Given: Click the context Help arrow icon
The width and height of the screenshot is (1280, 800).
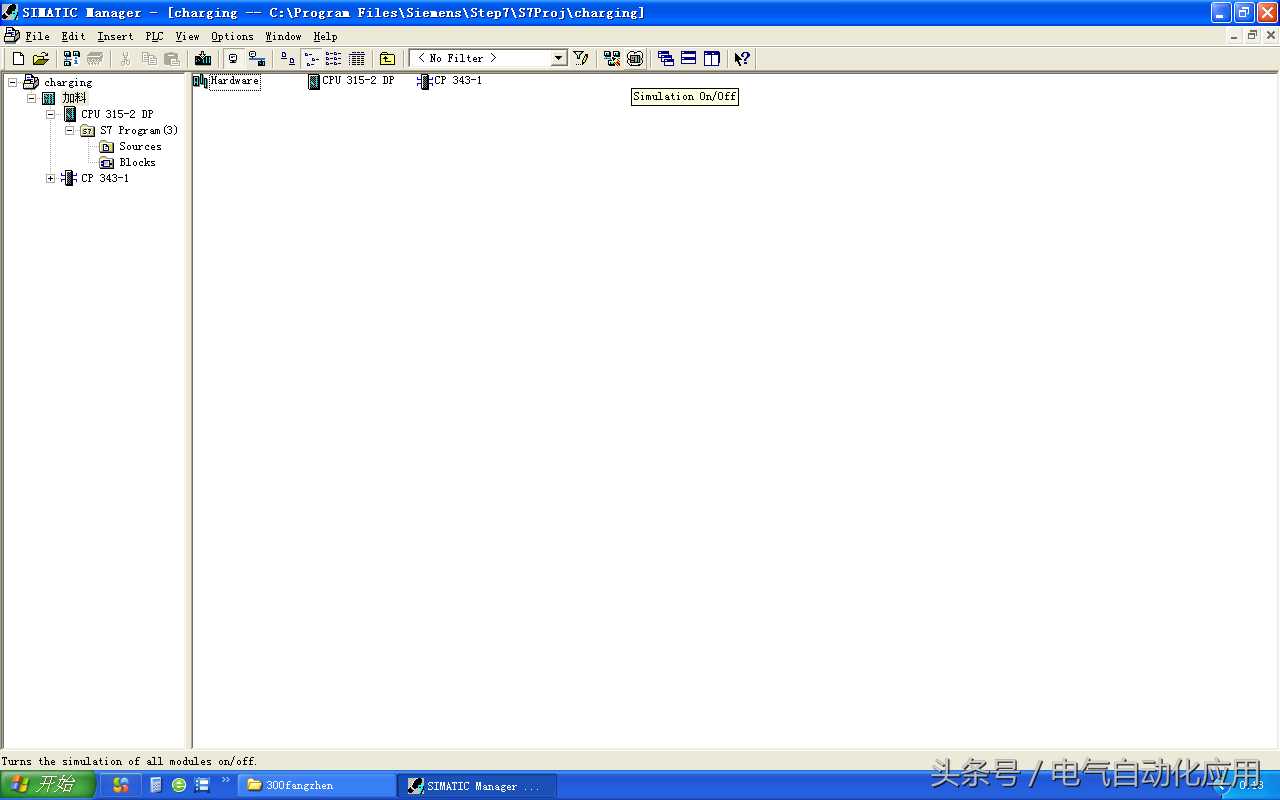Looking at the screenshot, I should click(742, 59).
